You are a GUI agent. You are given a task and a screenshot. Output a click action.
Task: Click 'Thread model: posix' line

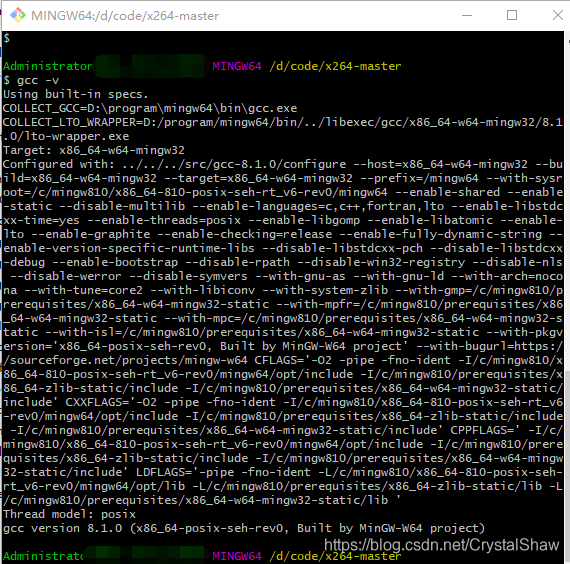(69, 515)
